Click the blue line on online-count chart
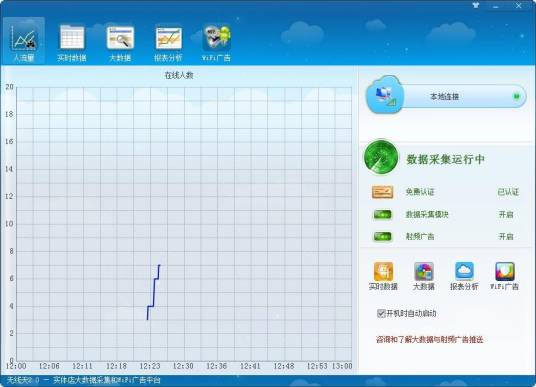This screenshot has width=536, height=387. (153, 292)
